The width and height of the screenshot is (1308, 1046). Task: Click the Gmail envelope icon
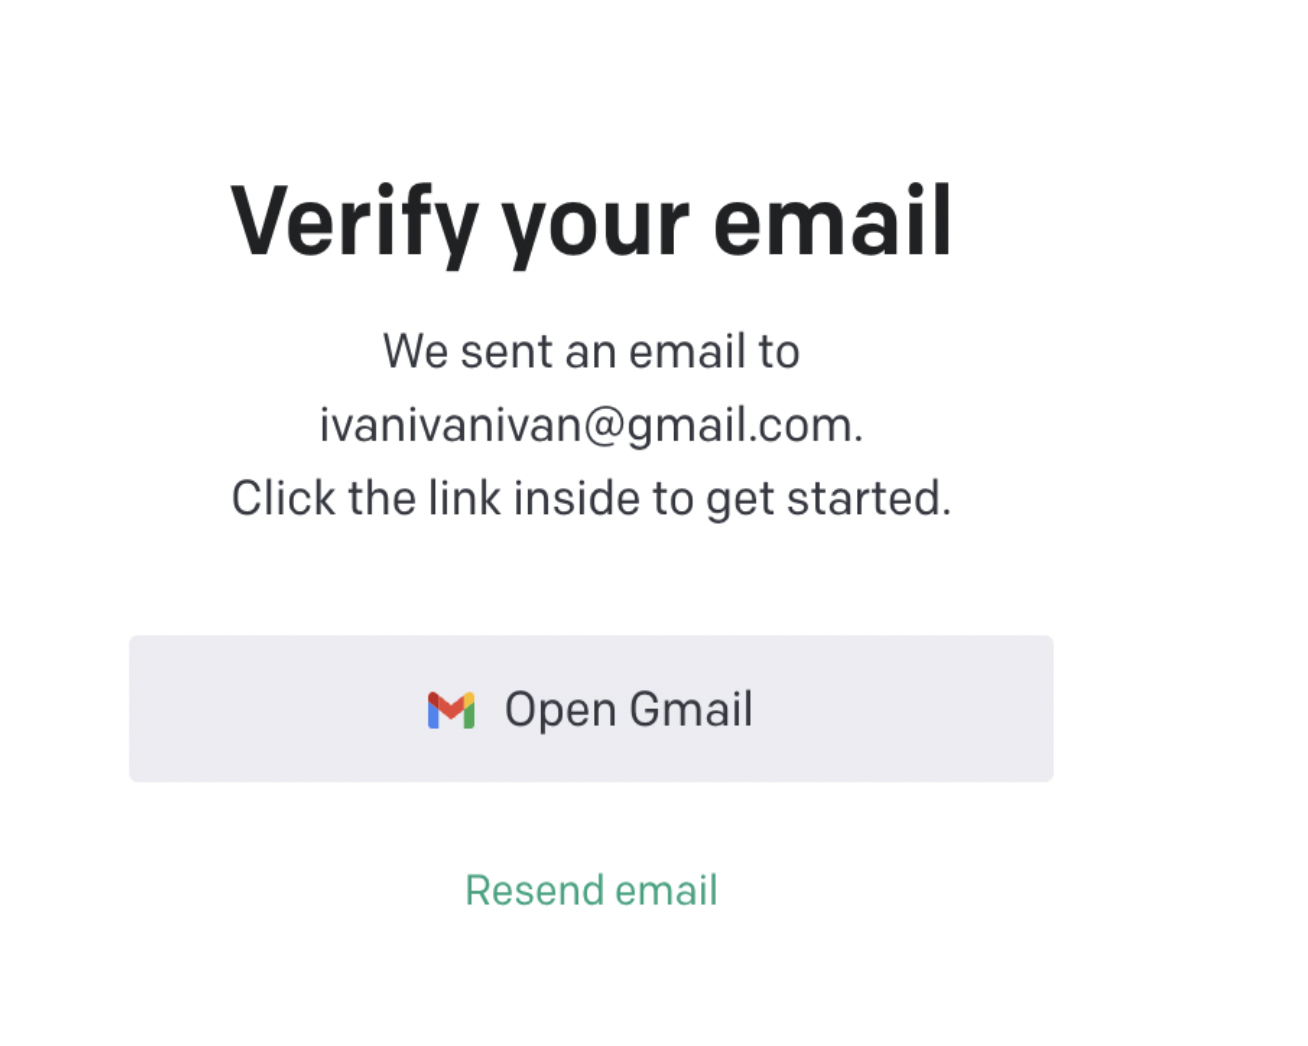[x=451, y=710]
